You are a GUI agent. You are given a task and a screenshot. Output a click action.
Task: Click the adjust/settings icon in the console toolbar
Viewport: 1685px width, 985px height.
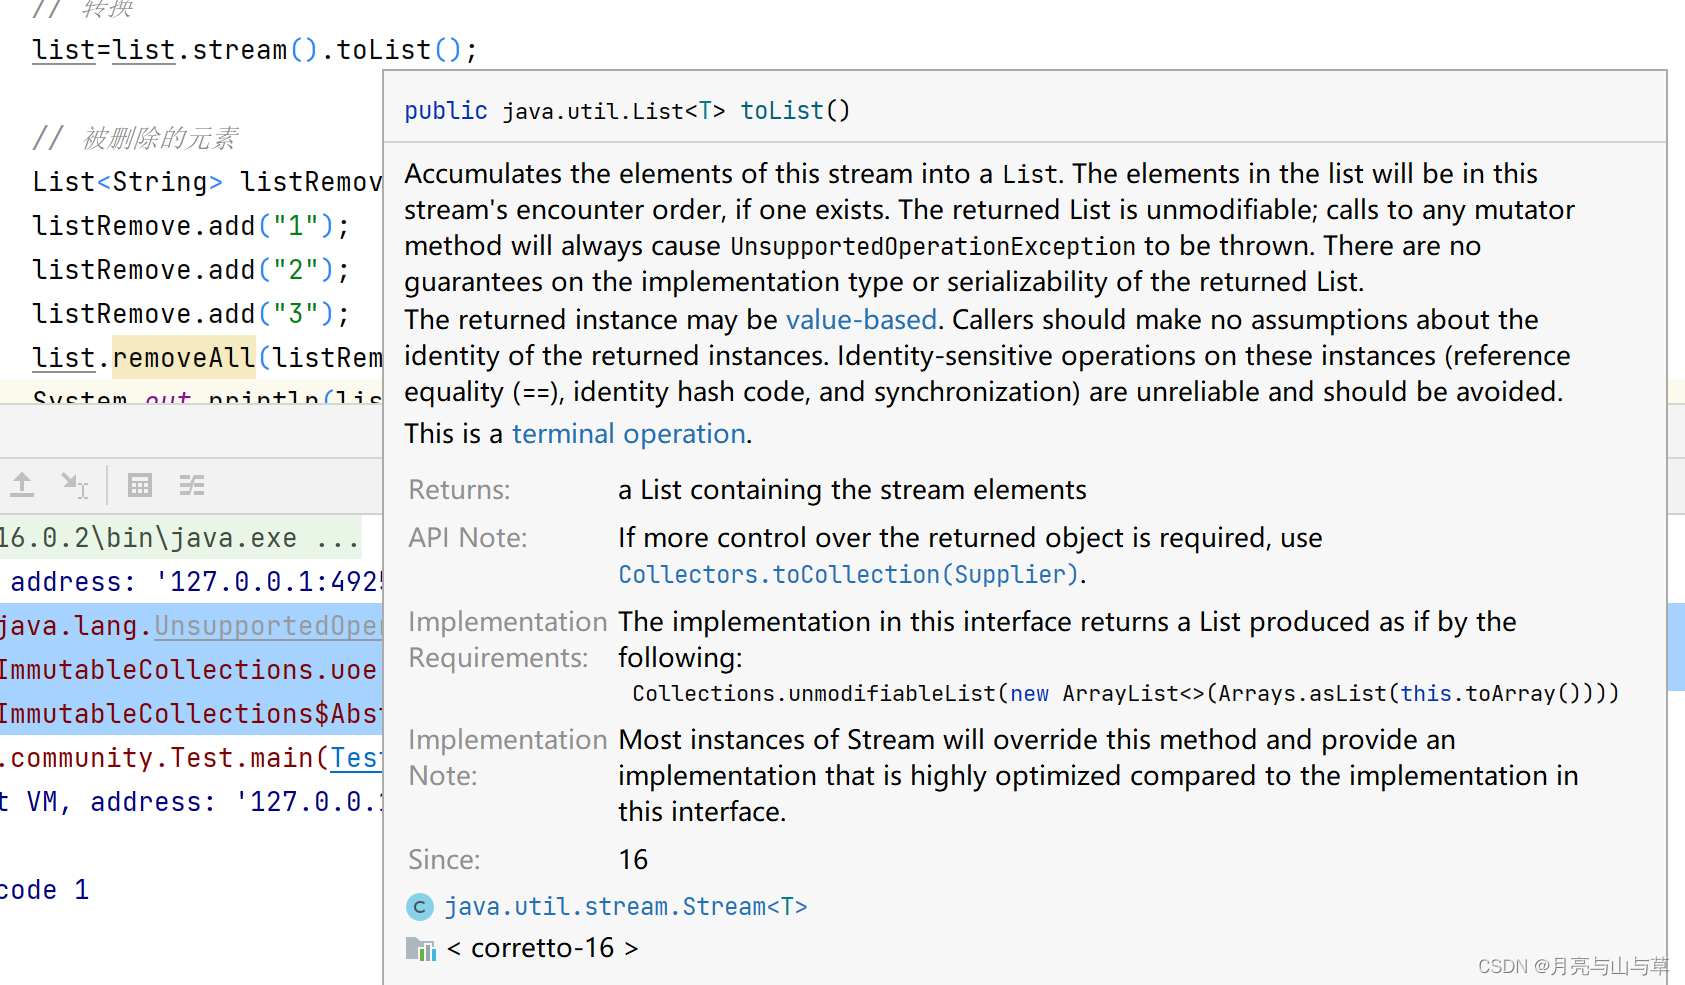[x=192, y=485]
